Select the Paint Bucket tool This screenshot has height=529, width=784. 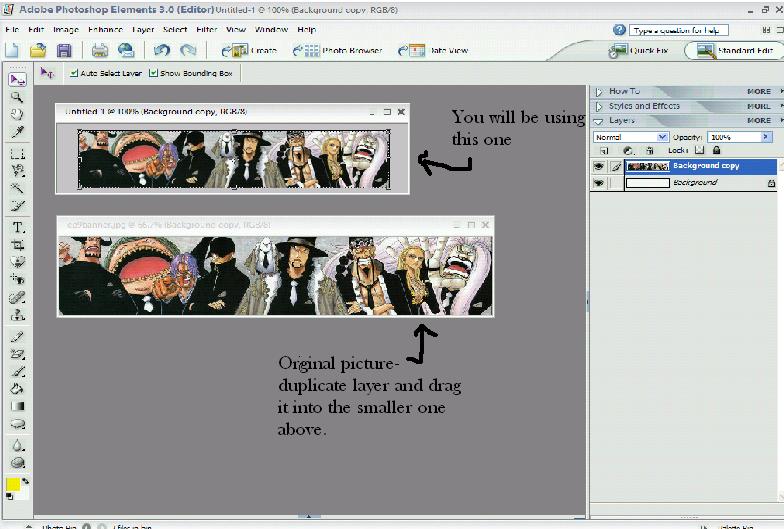[x=18, y=389]
